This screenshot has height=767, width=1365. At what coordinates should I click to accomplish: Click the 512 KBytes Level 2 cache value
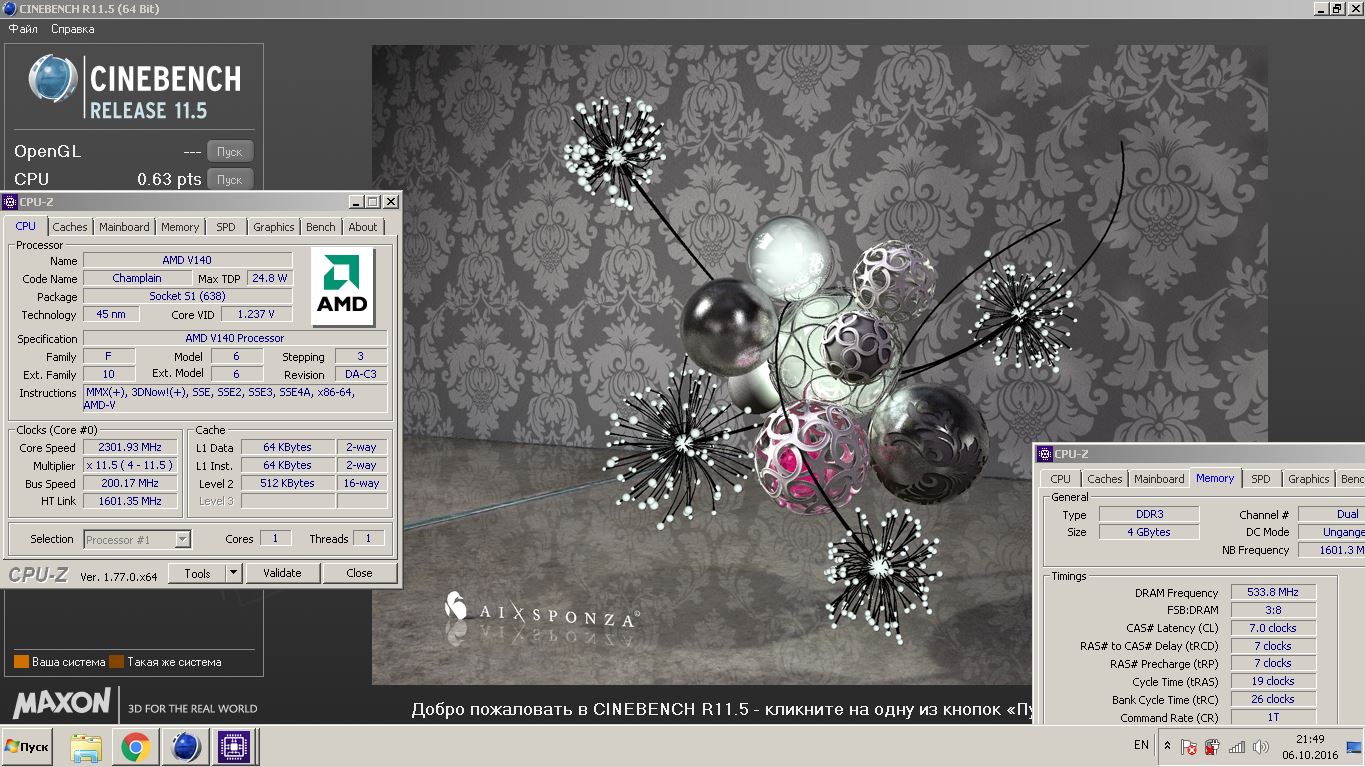coord(288,483)
